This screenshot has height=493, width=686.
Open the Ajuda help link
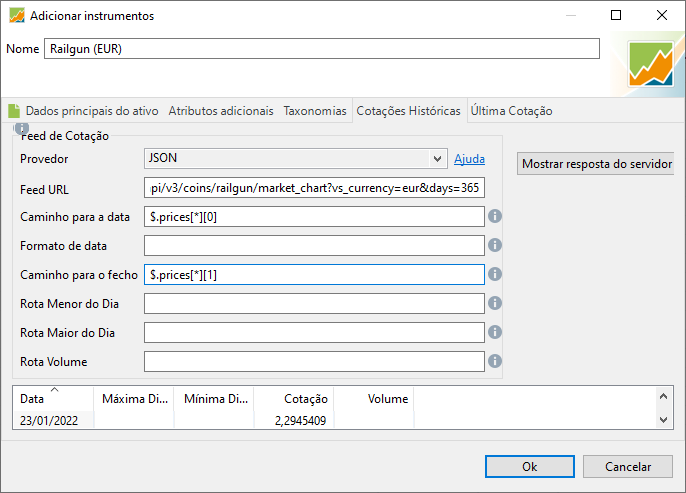coord(469,159)
